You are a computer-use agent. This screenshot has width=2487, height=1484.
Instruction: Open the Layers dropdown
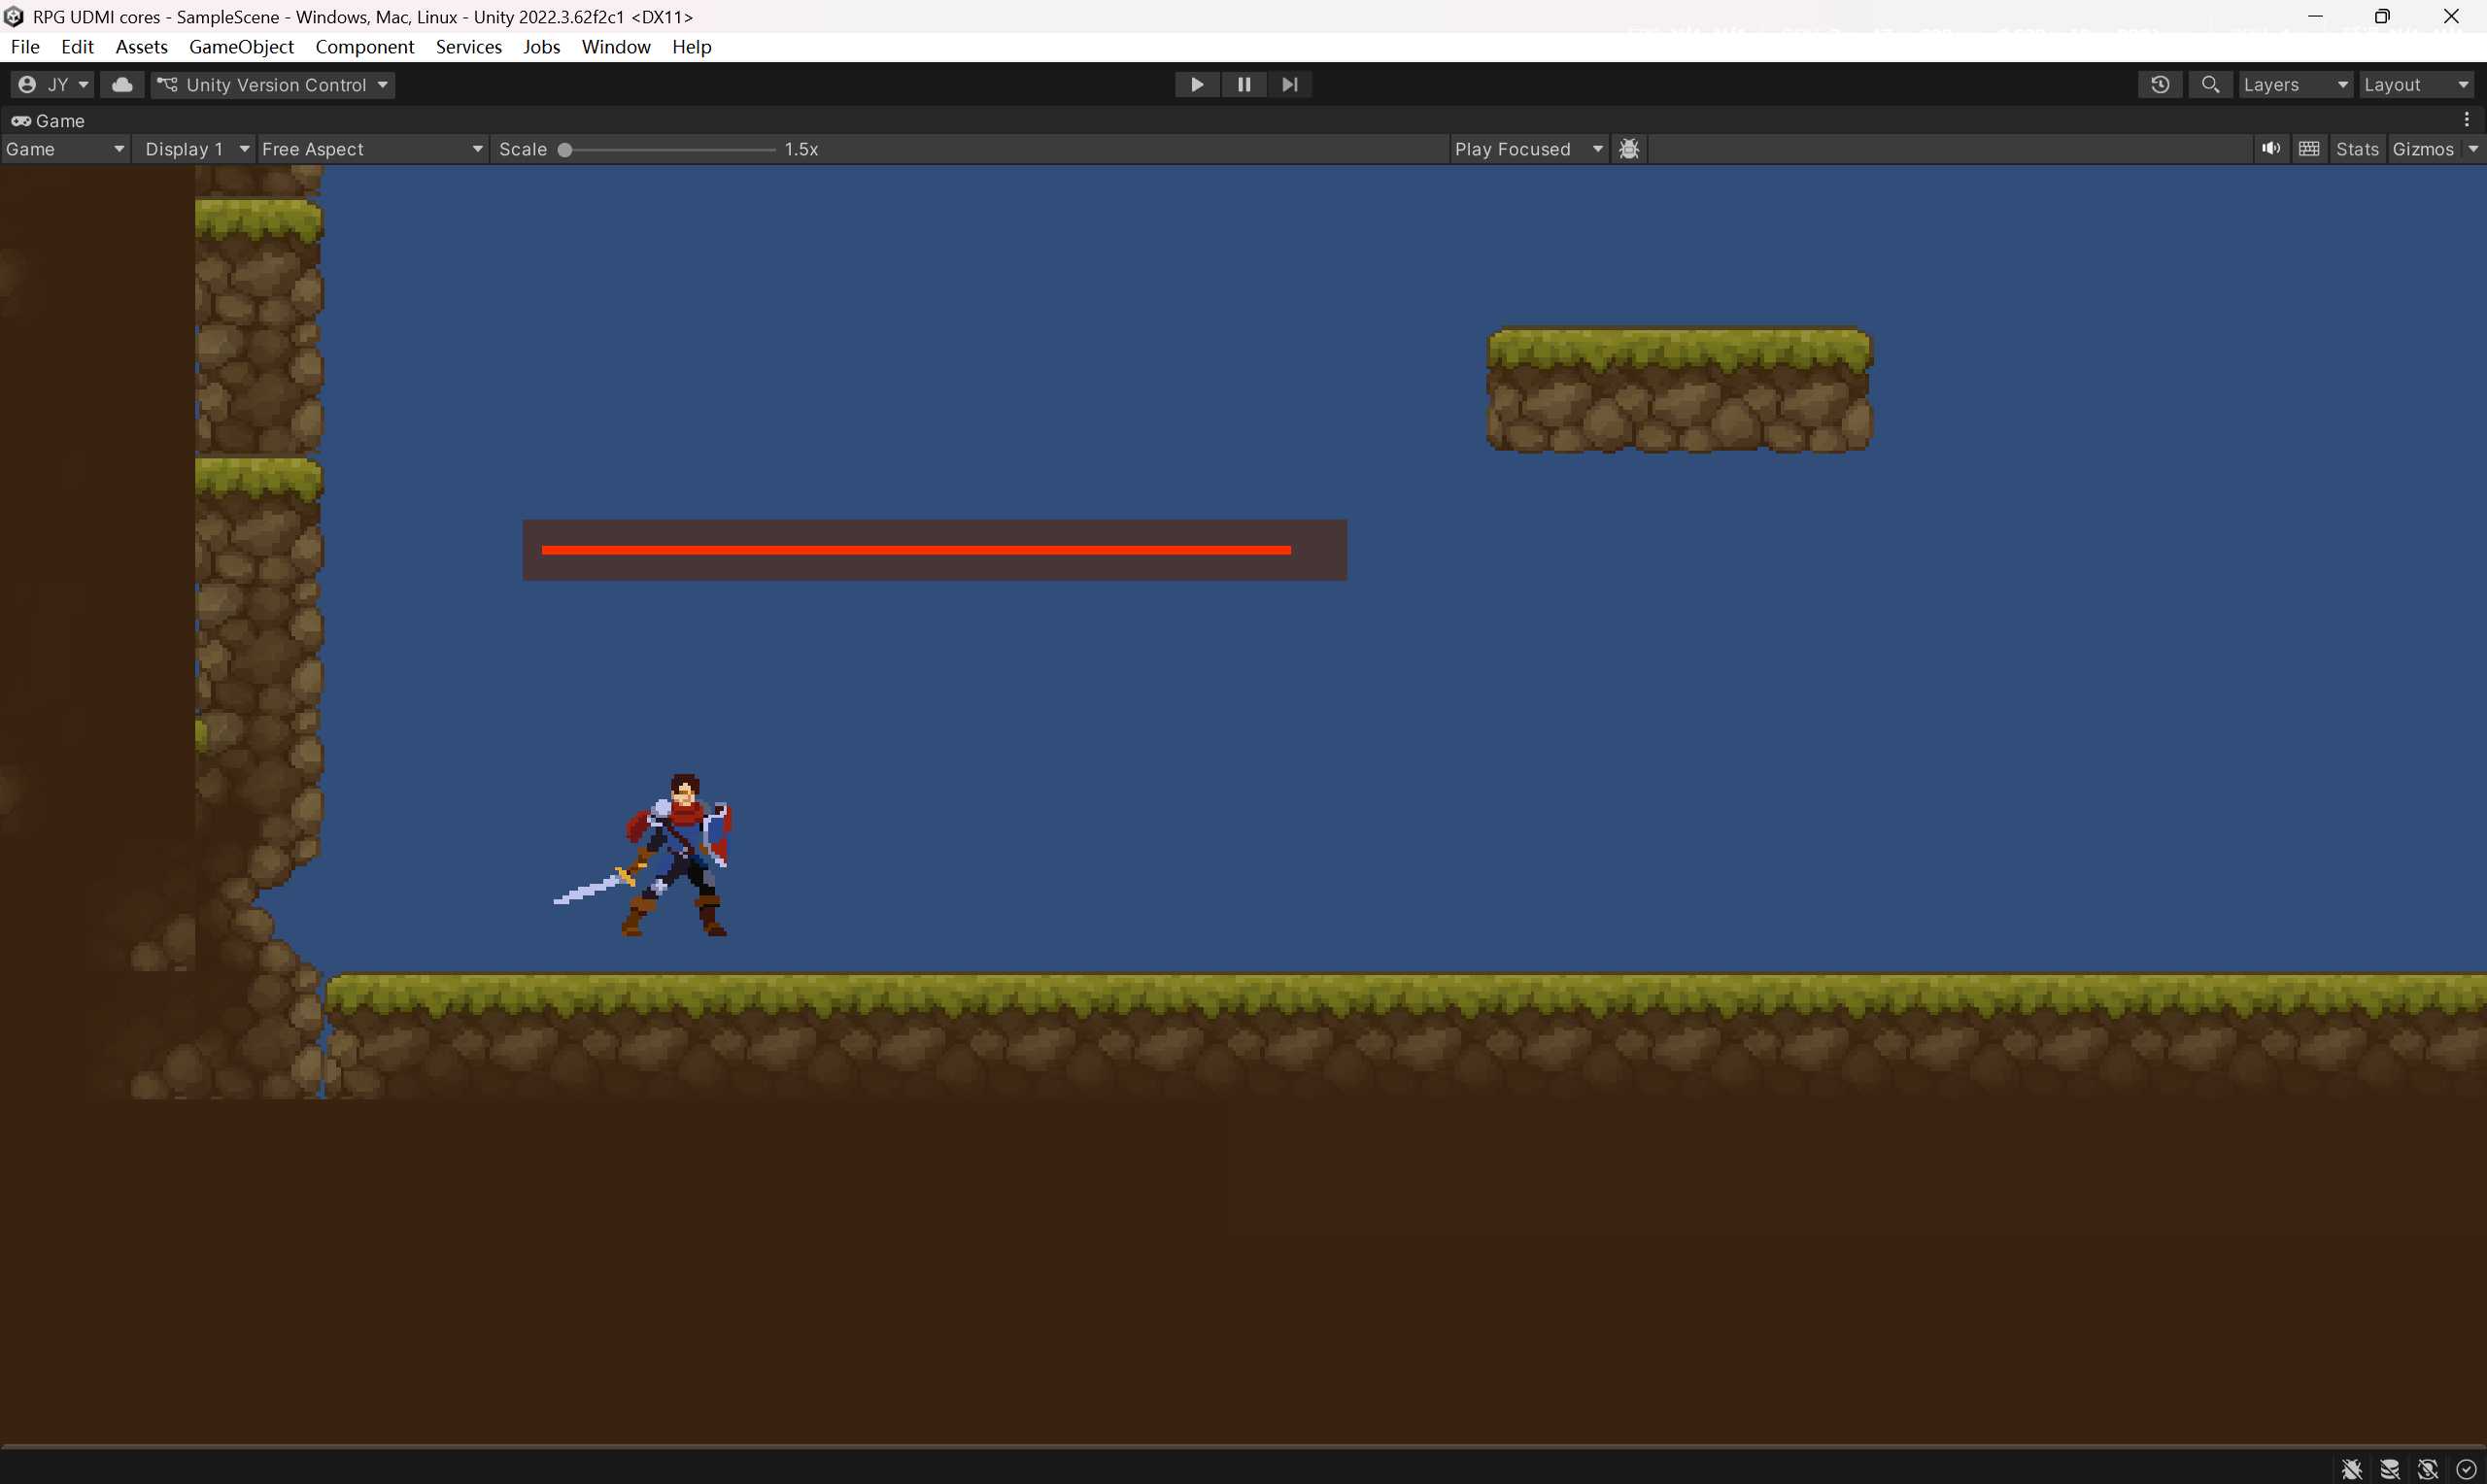pyautogui.click(x=2294, y=85)
